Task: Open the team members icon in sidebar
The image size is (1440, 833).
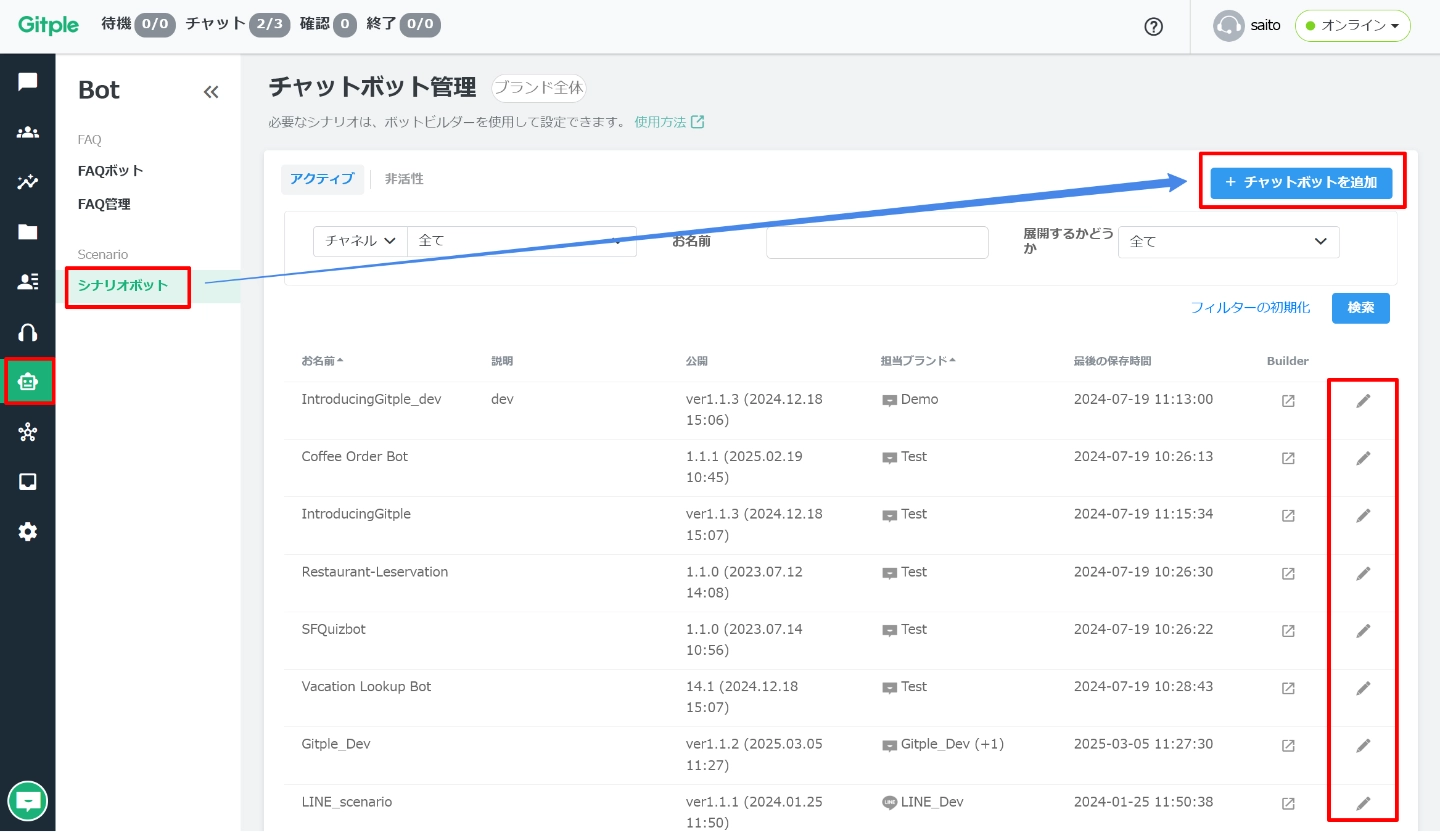Action: tap(28, 132)
